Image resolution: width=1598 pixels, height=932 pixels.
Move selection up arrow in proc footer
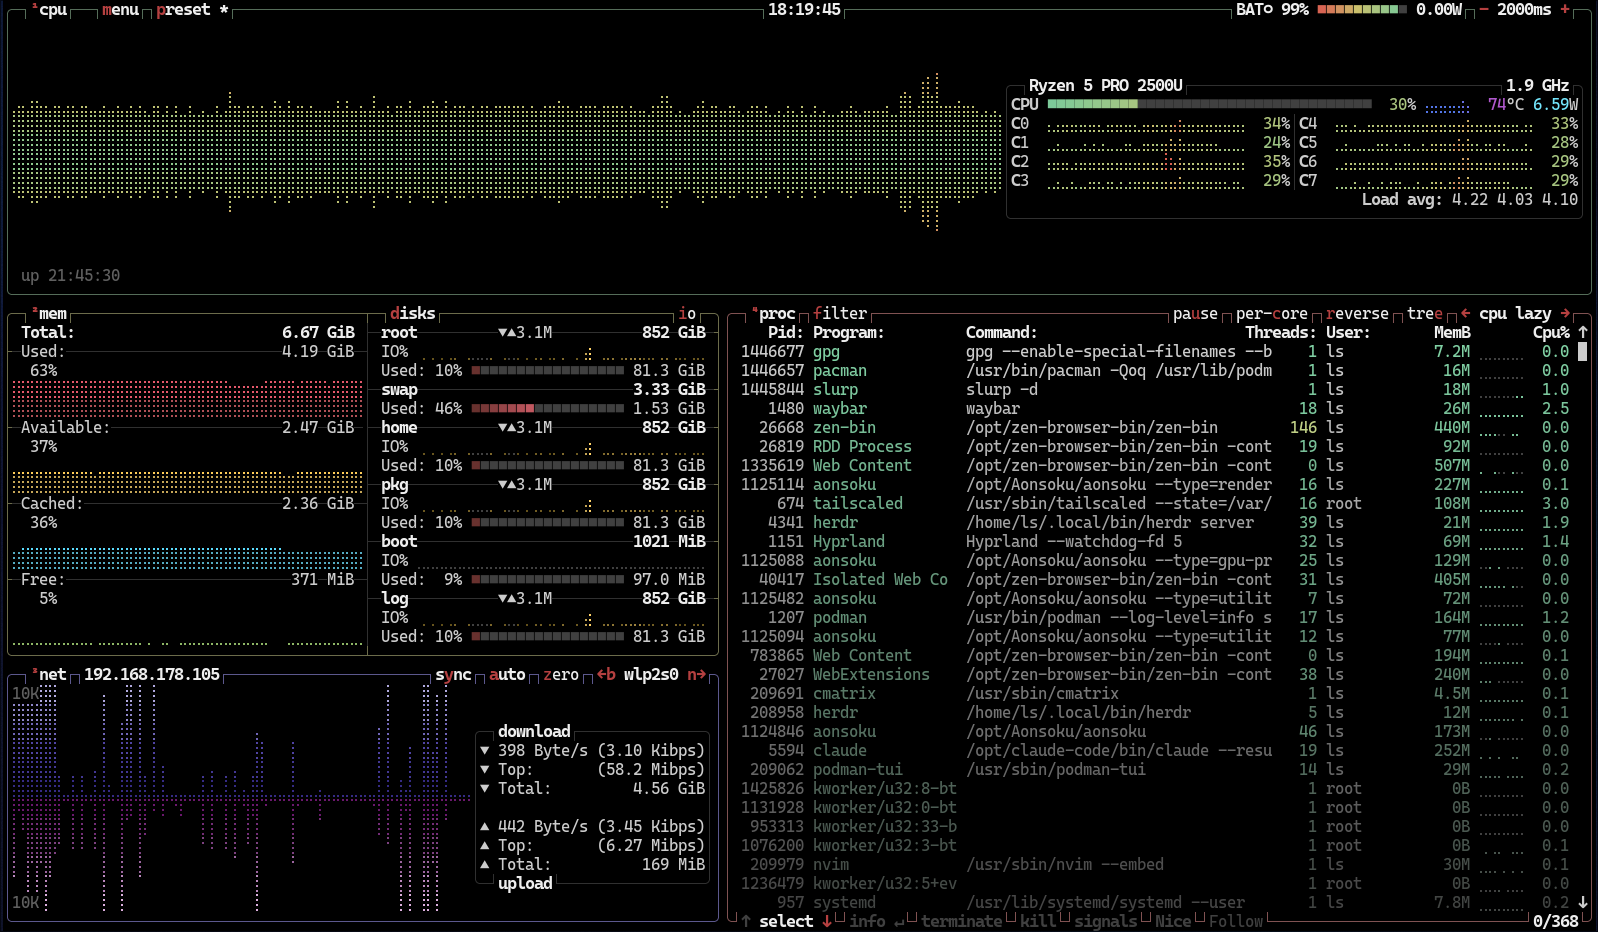(746, 921)
